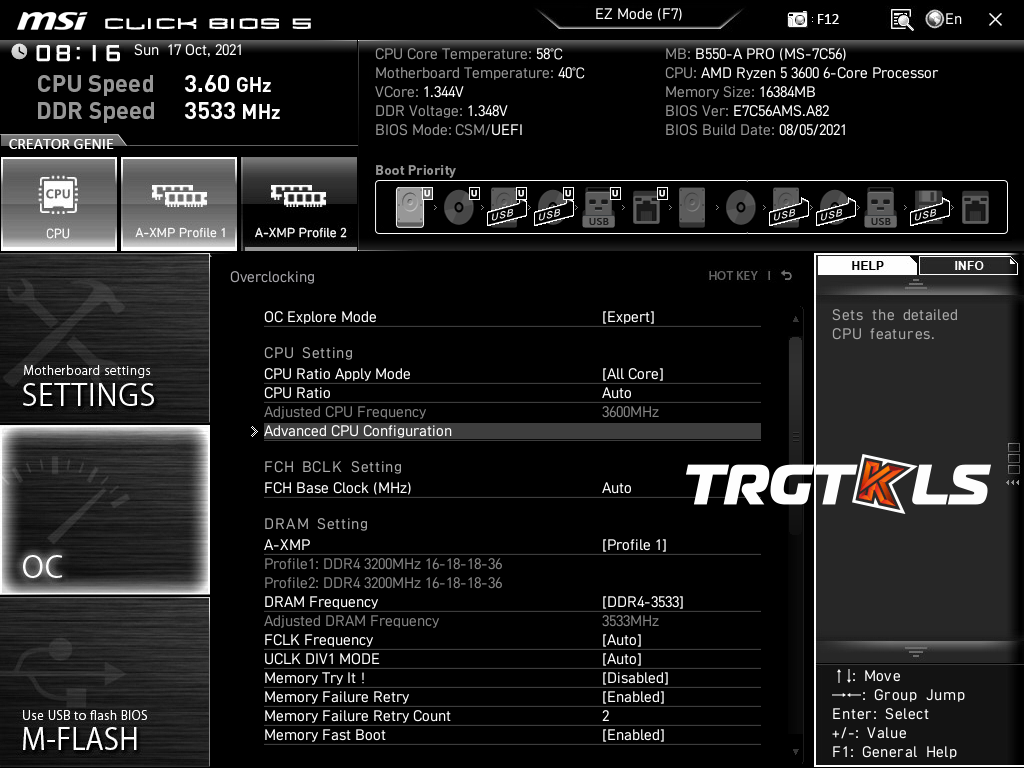
Task: Open the DRAM Frequency DDR4-3533 dropdown
Action: [642, 602]
